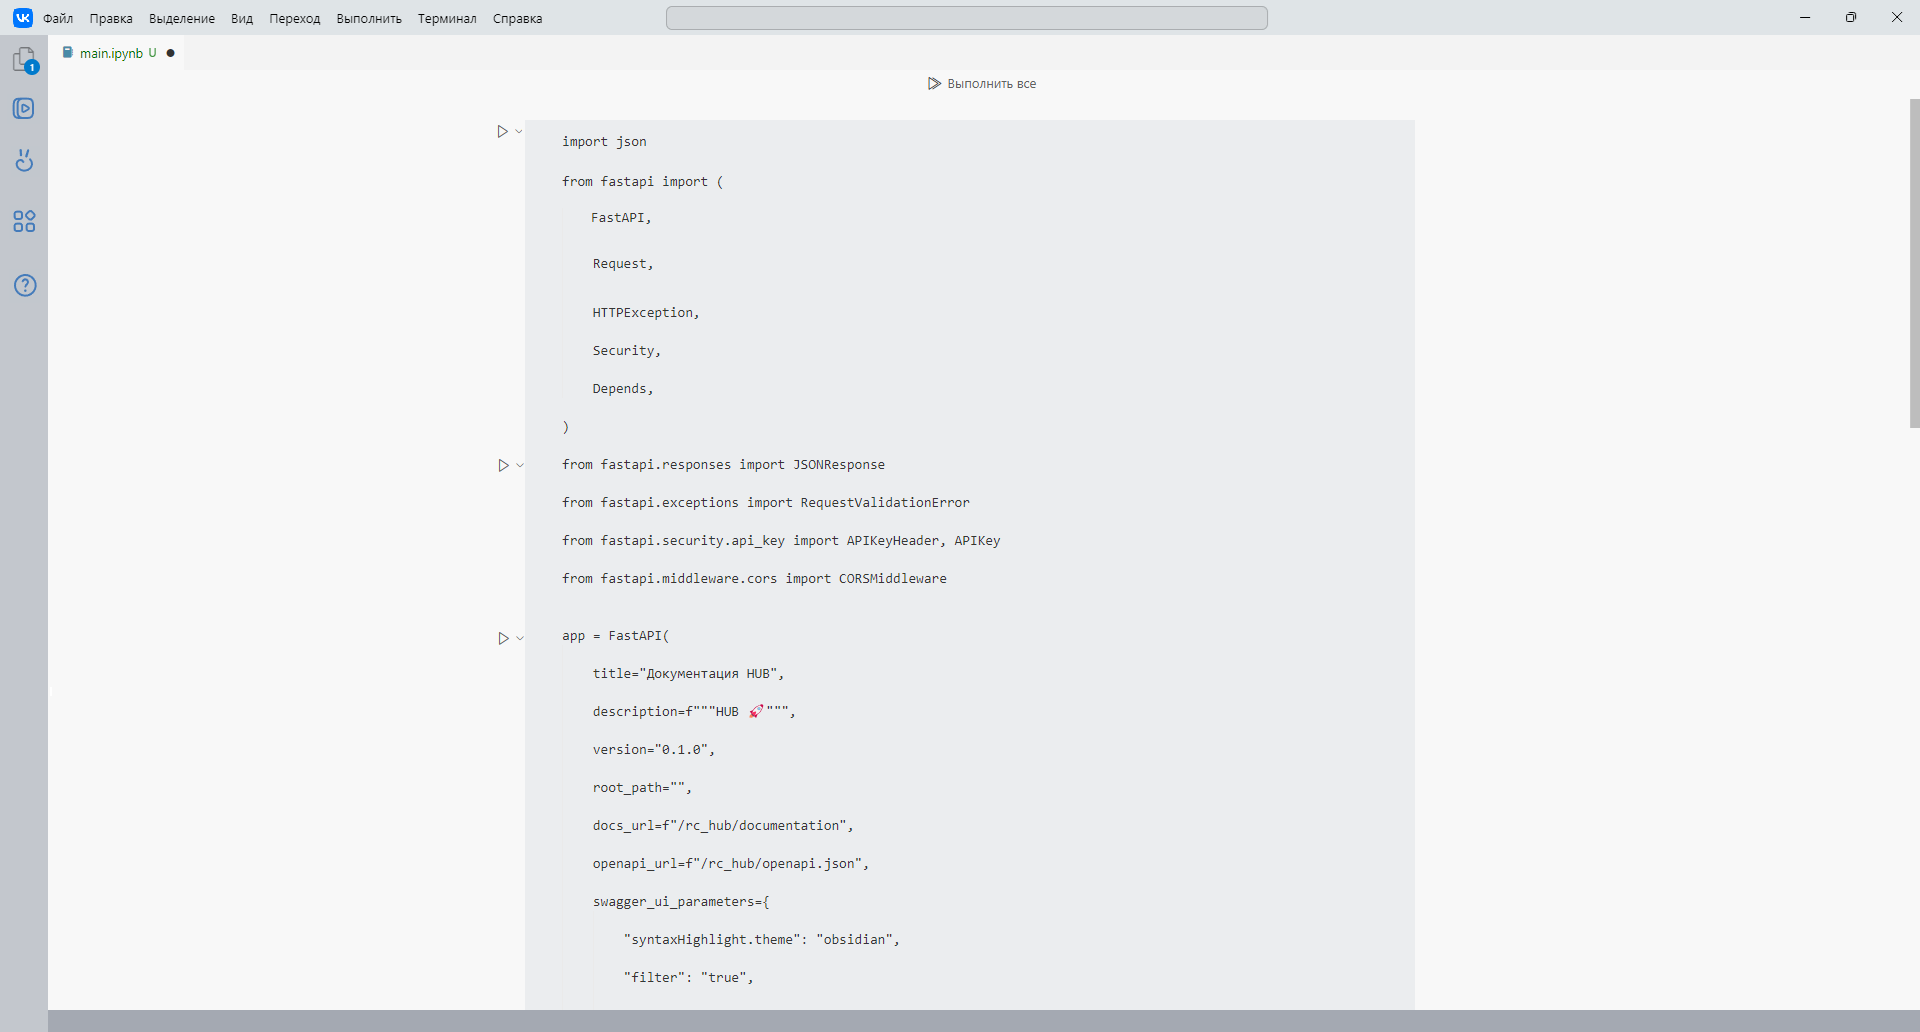This screenshot has width=1920, height=1032.
Task: Open the extensions grid sidebar icon
Action: 24,221
